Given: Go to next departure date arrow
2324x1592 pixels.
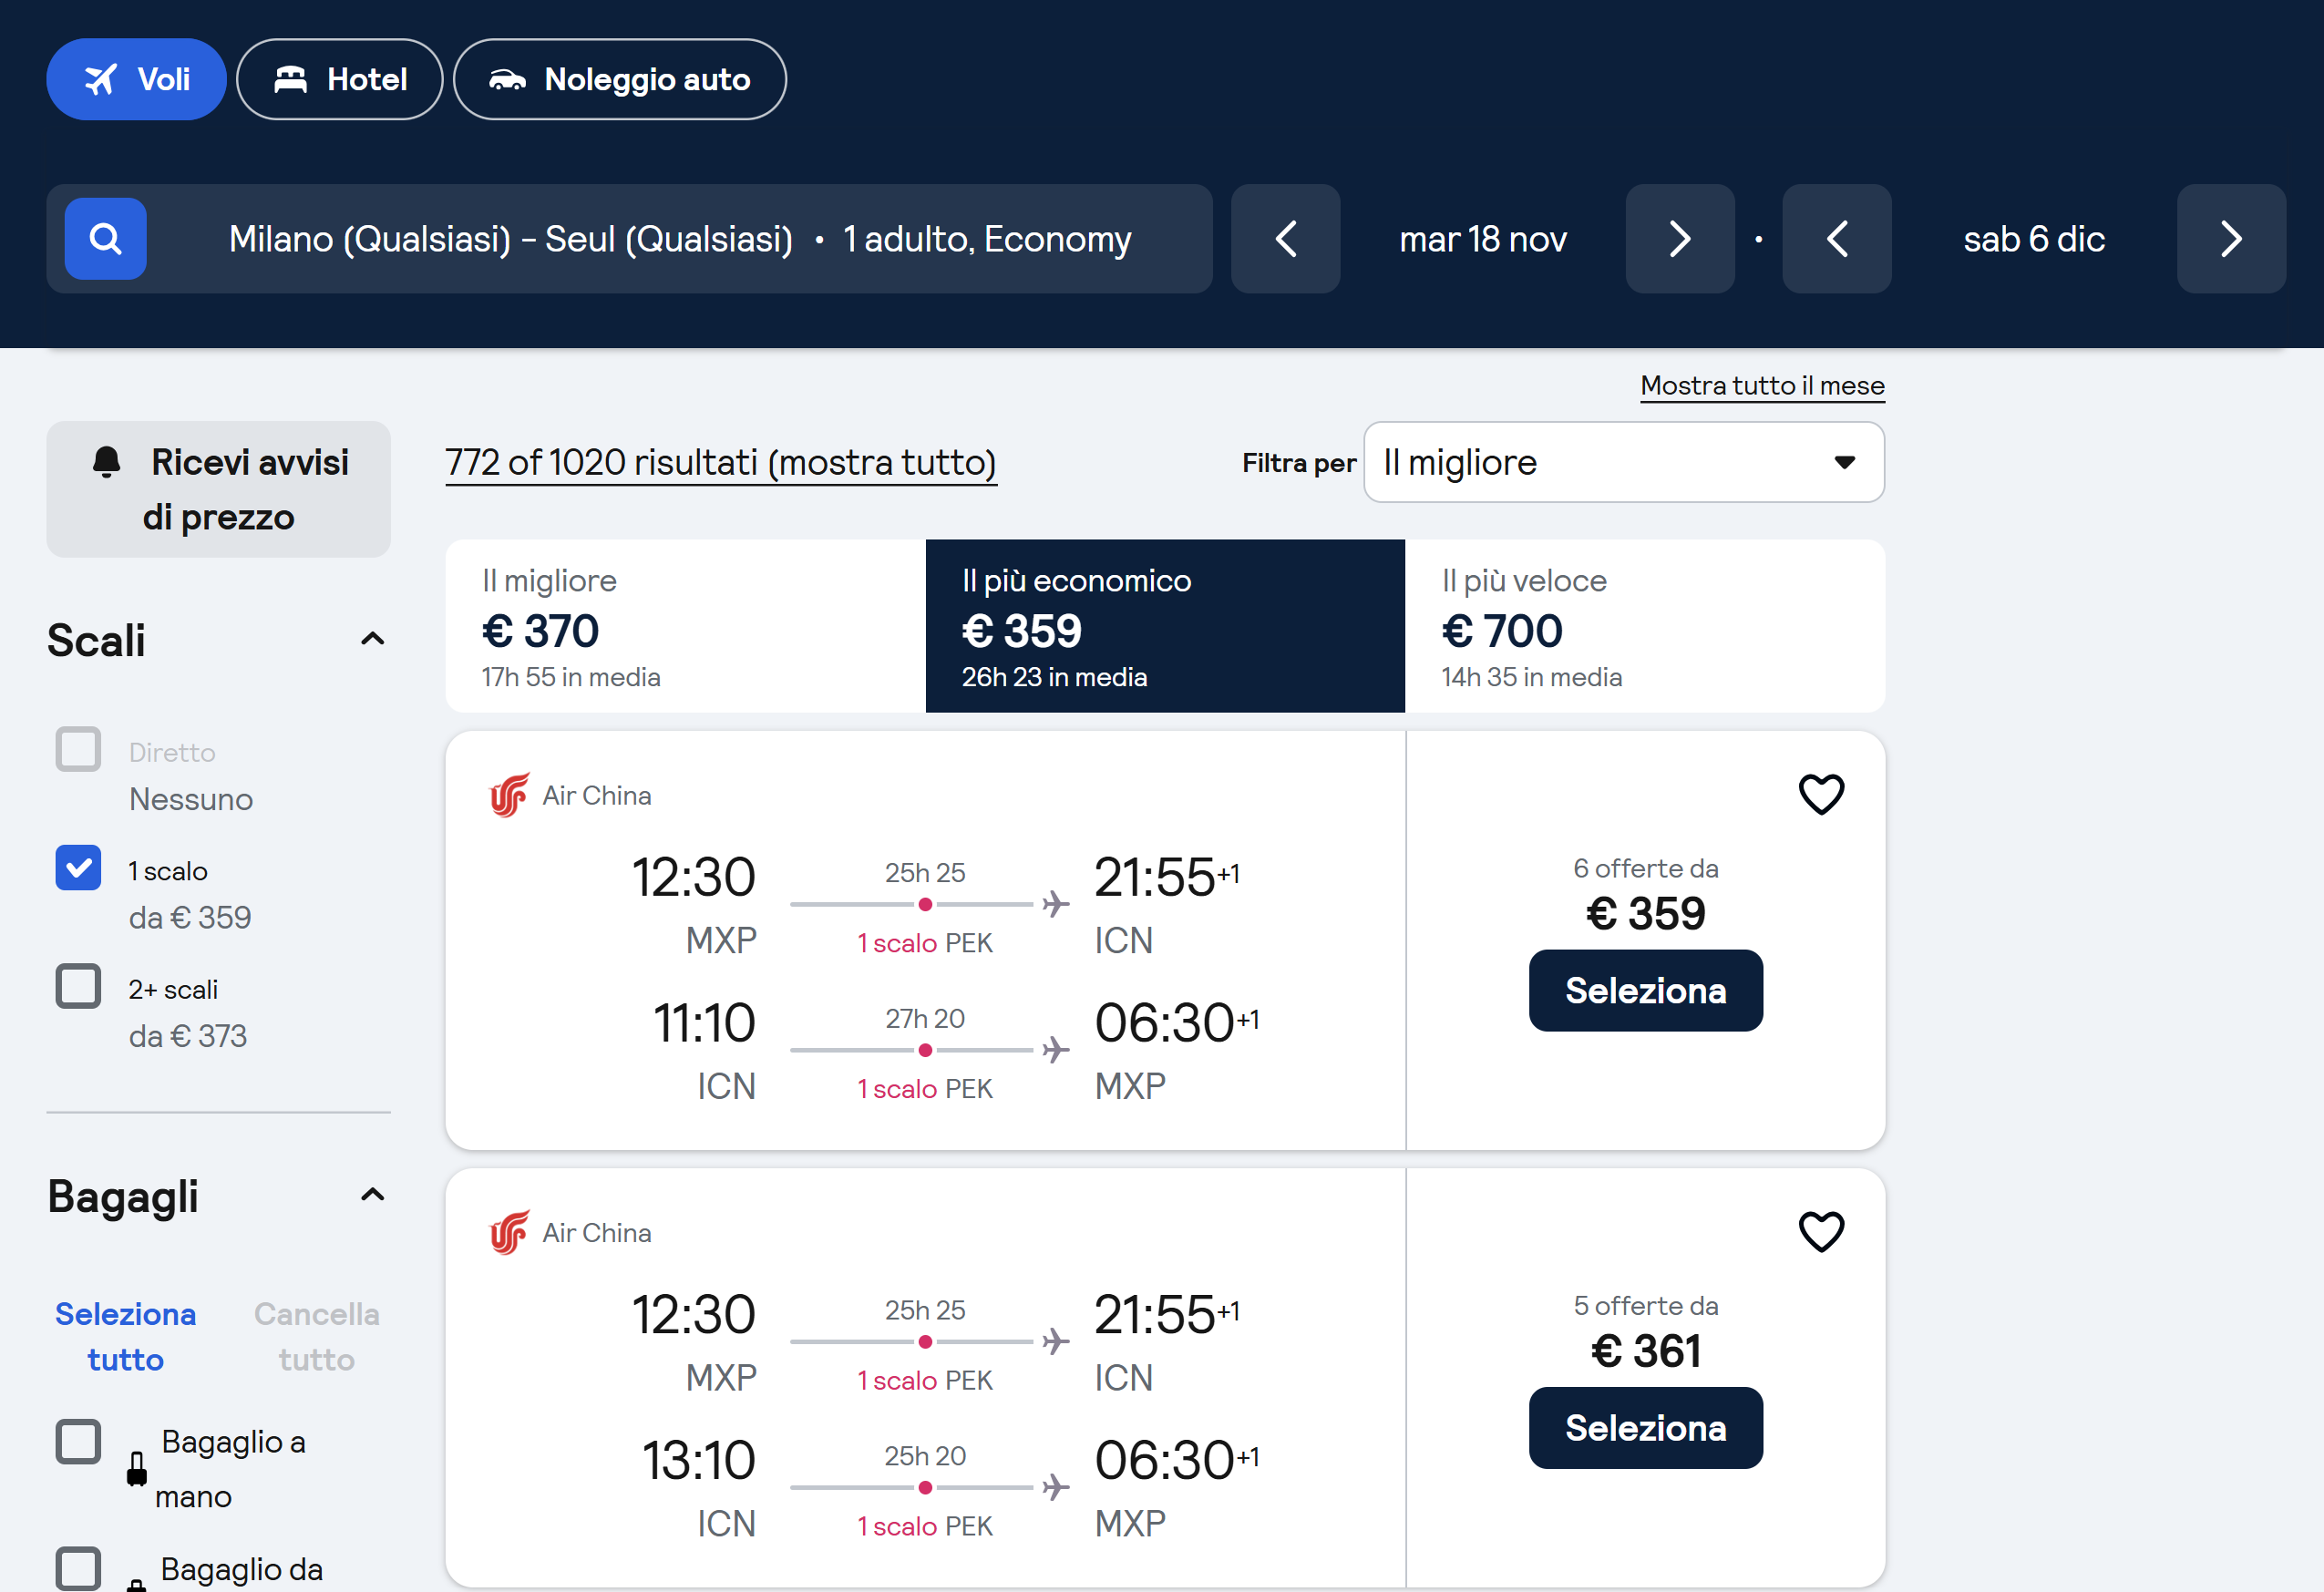Looking at the screenshot, I should point(1679,239).
